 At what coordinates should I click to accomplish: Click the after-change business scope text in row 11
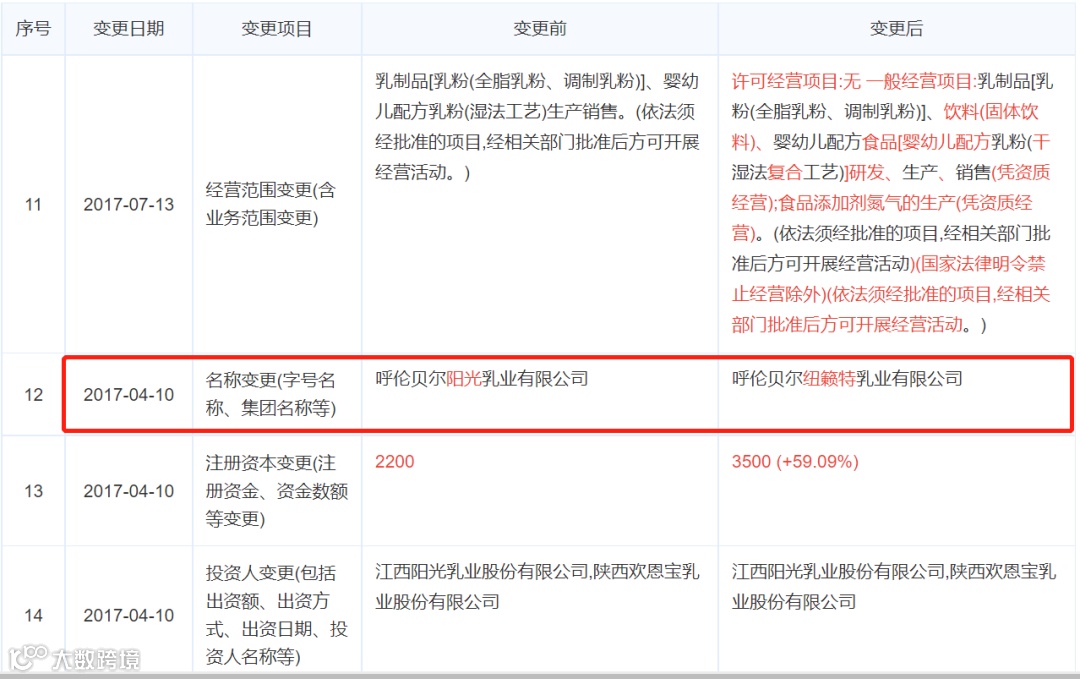[892, 202]
